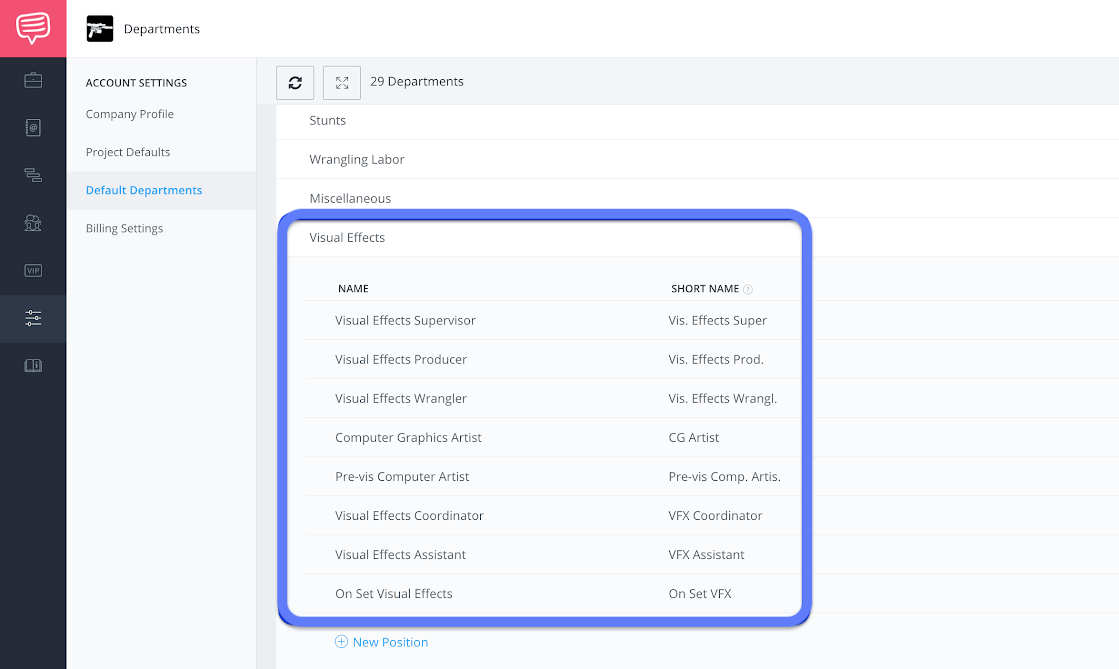The height and width of the screenshot is (669, 1119).
Task: Click the company logo thumbnail beside Departments
Action: 100,29
